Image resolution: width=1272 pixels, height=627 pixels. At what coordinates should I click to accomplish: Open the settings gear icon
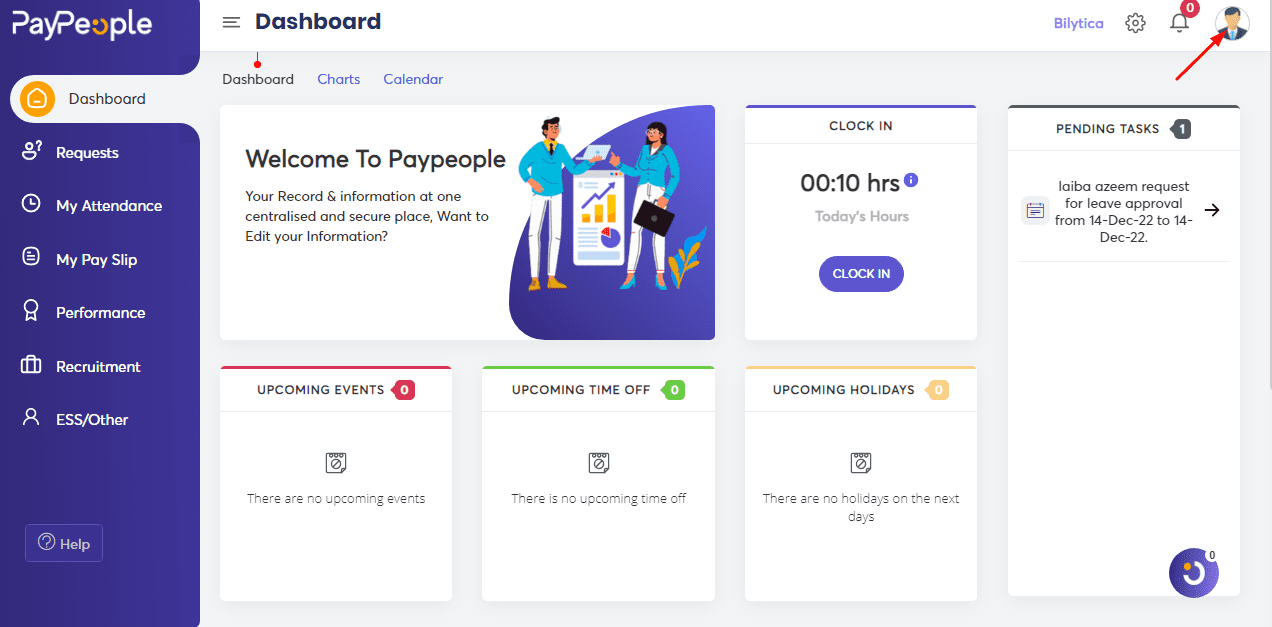click(x=1135, y=23)
